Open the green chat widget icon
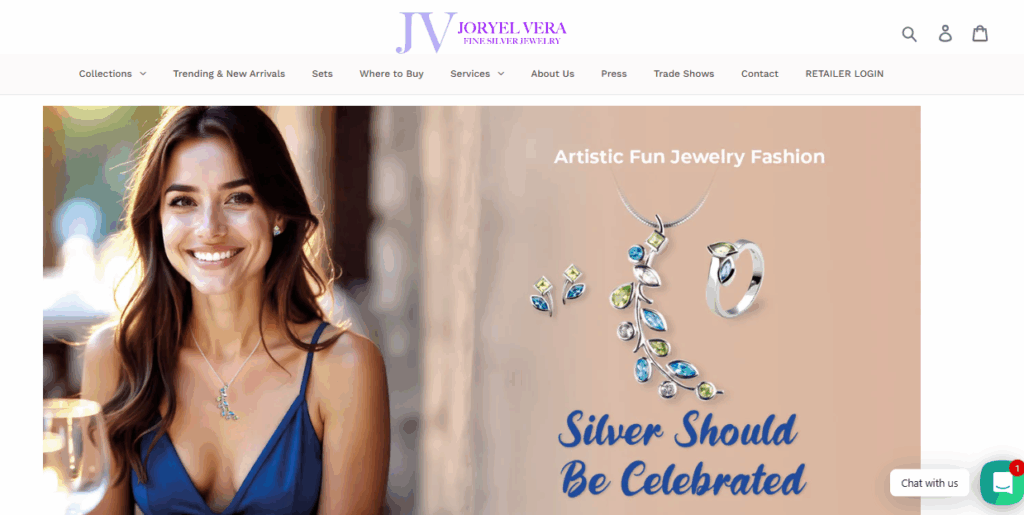The width and height of the screenshot is (1024, 515). [x=1001, y=483]
